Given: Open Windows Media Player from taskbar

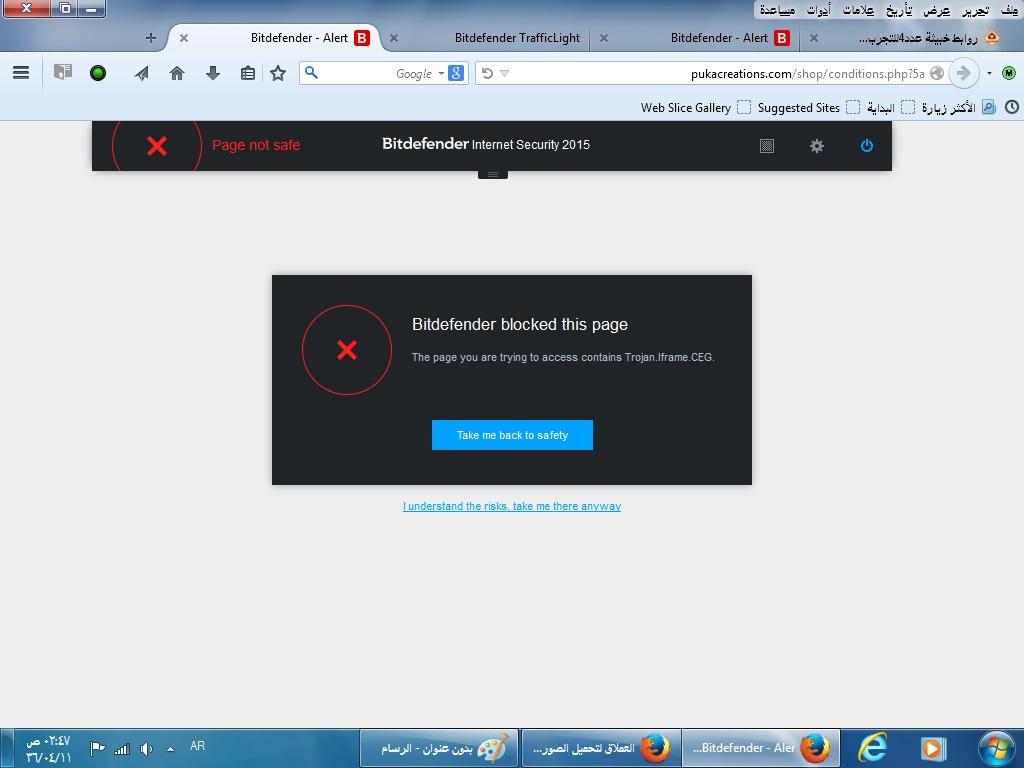Looking at the screenshot, I should point(933,748).
